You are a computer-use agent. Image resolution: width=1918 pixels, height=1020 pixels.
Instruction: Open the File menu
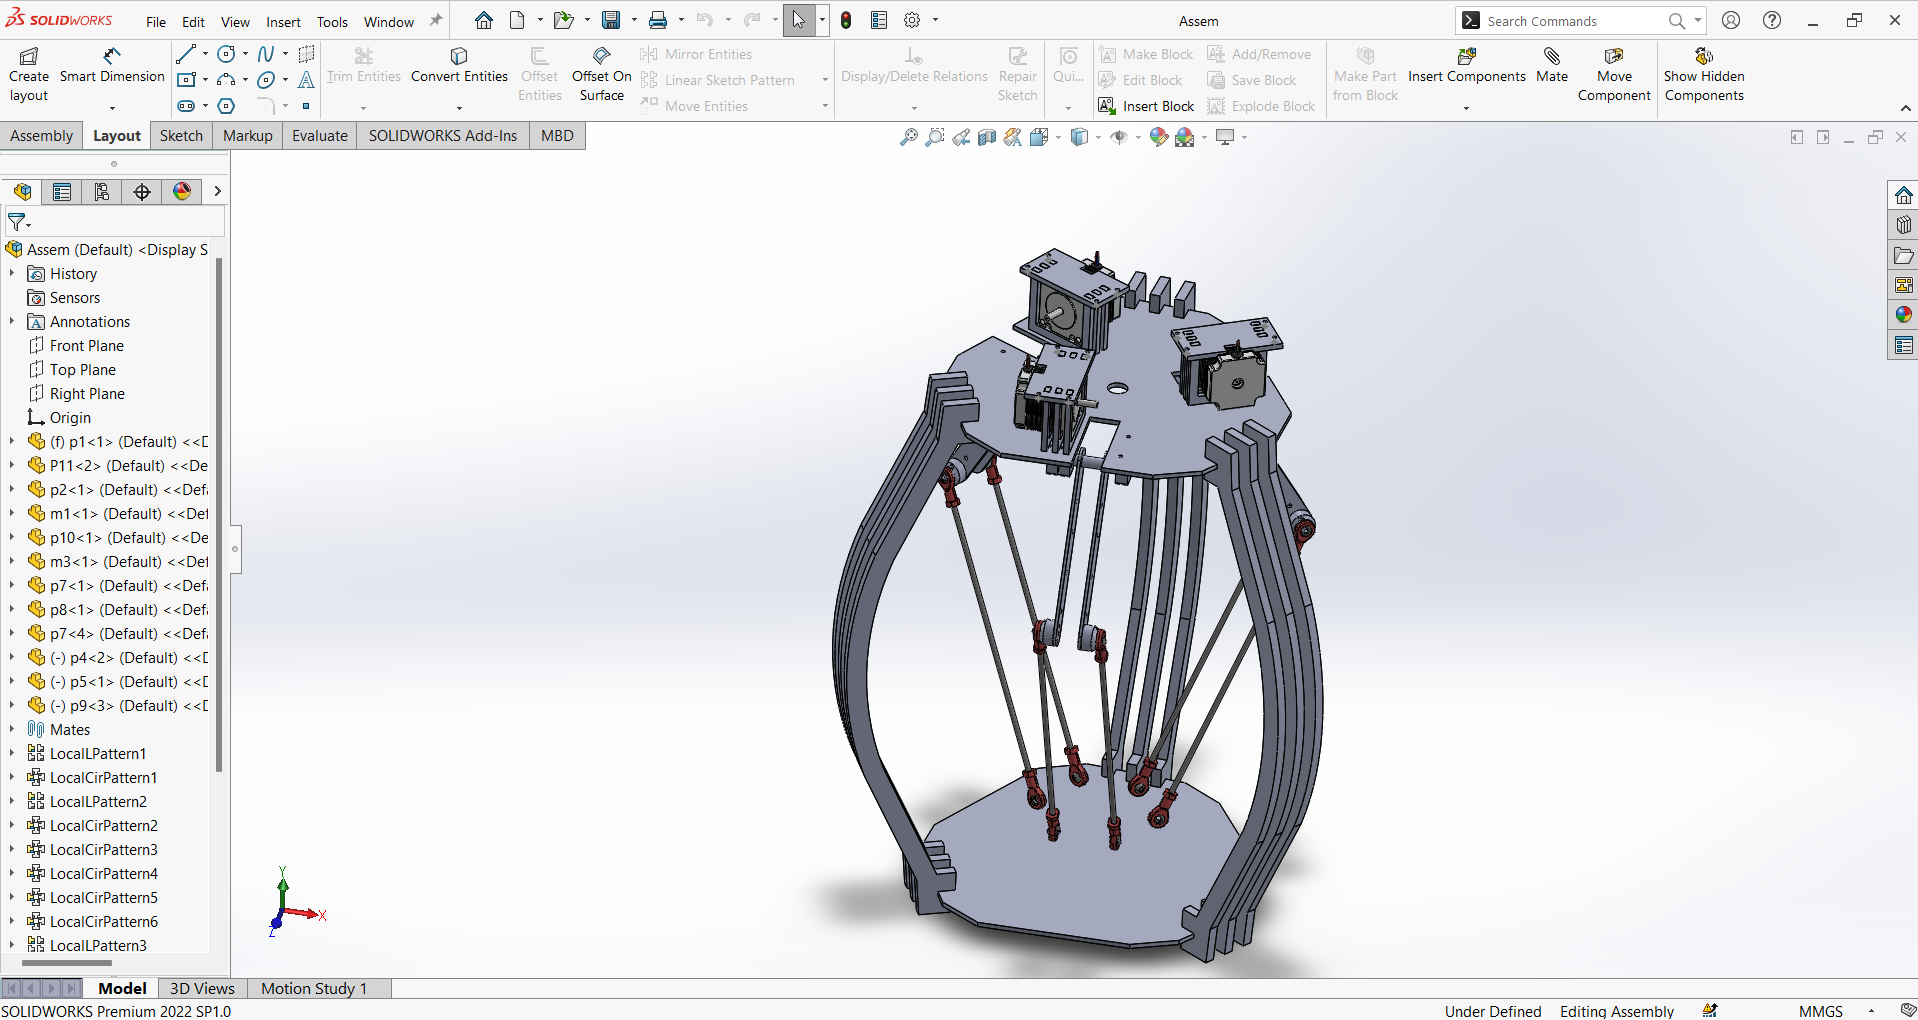156,22
